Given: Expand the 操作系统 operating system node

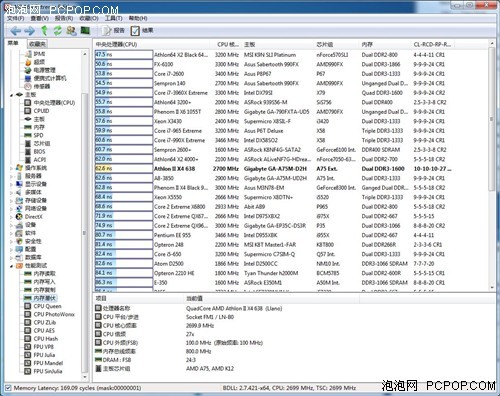Looking at the screenshot, I should (12, 168).
